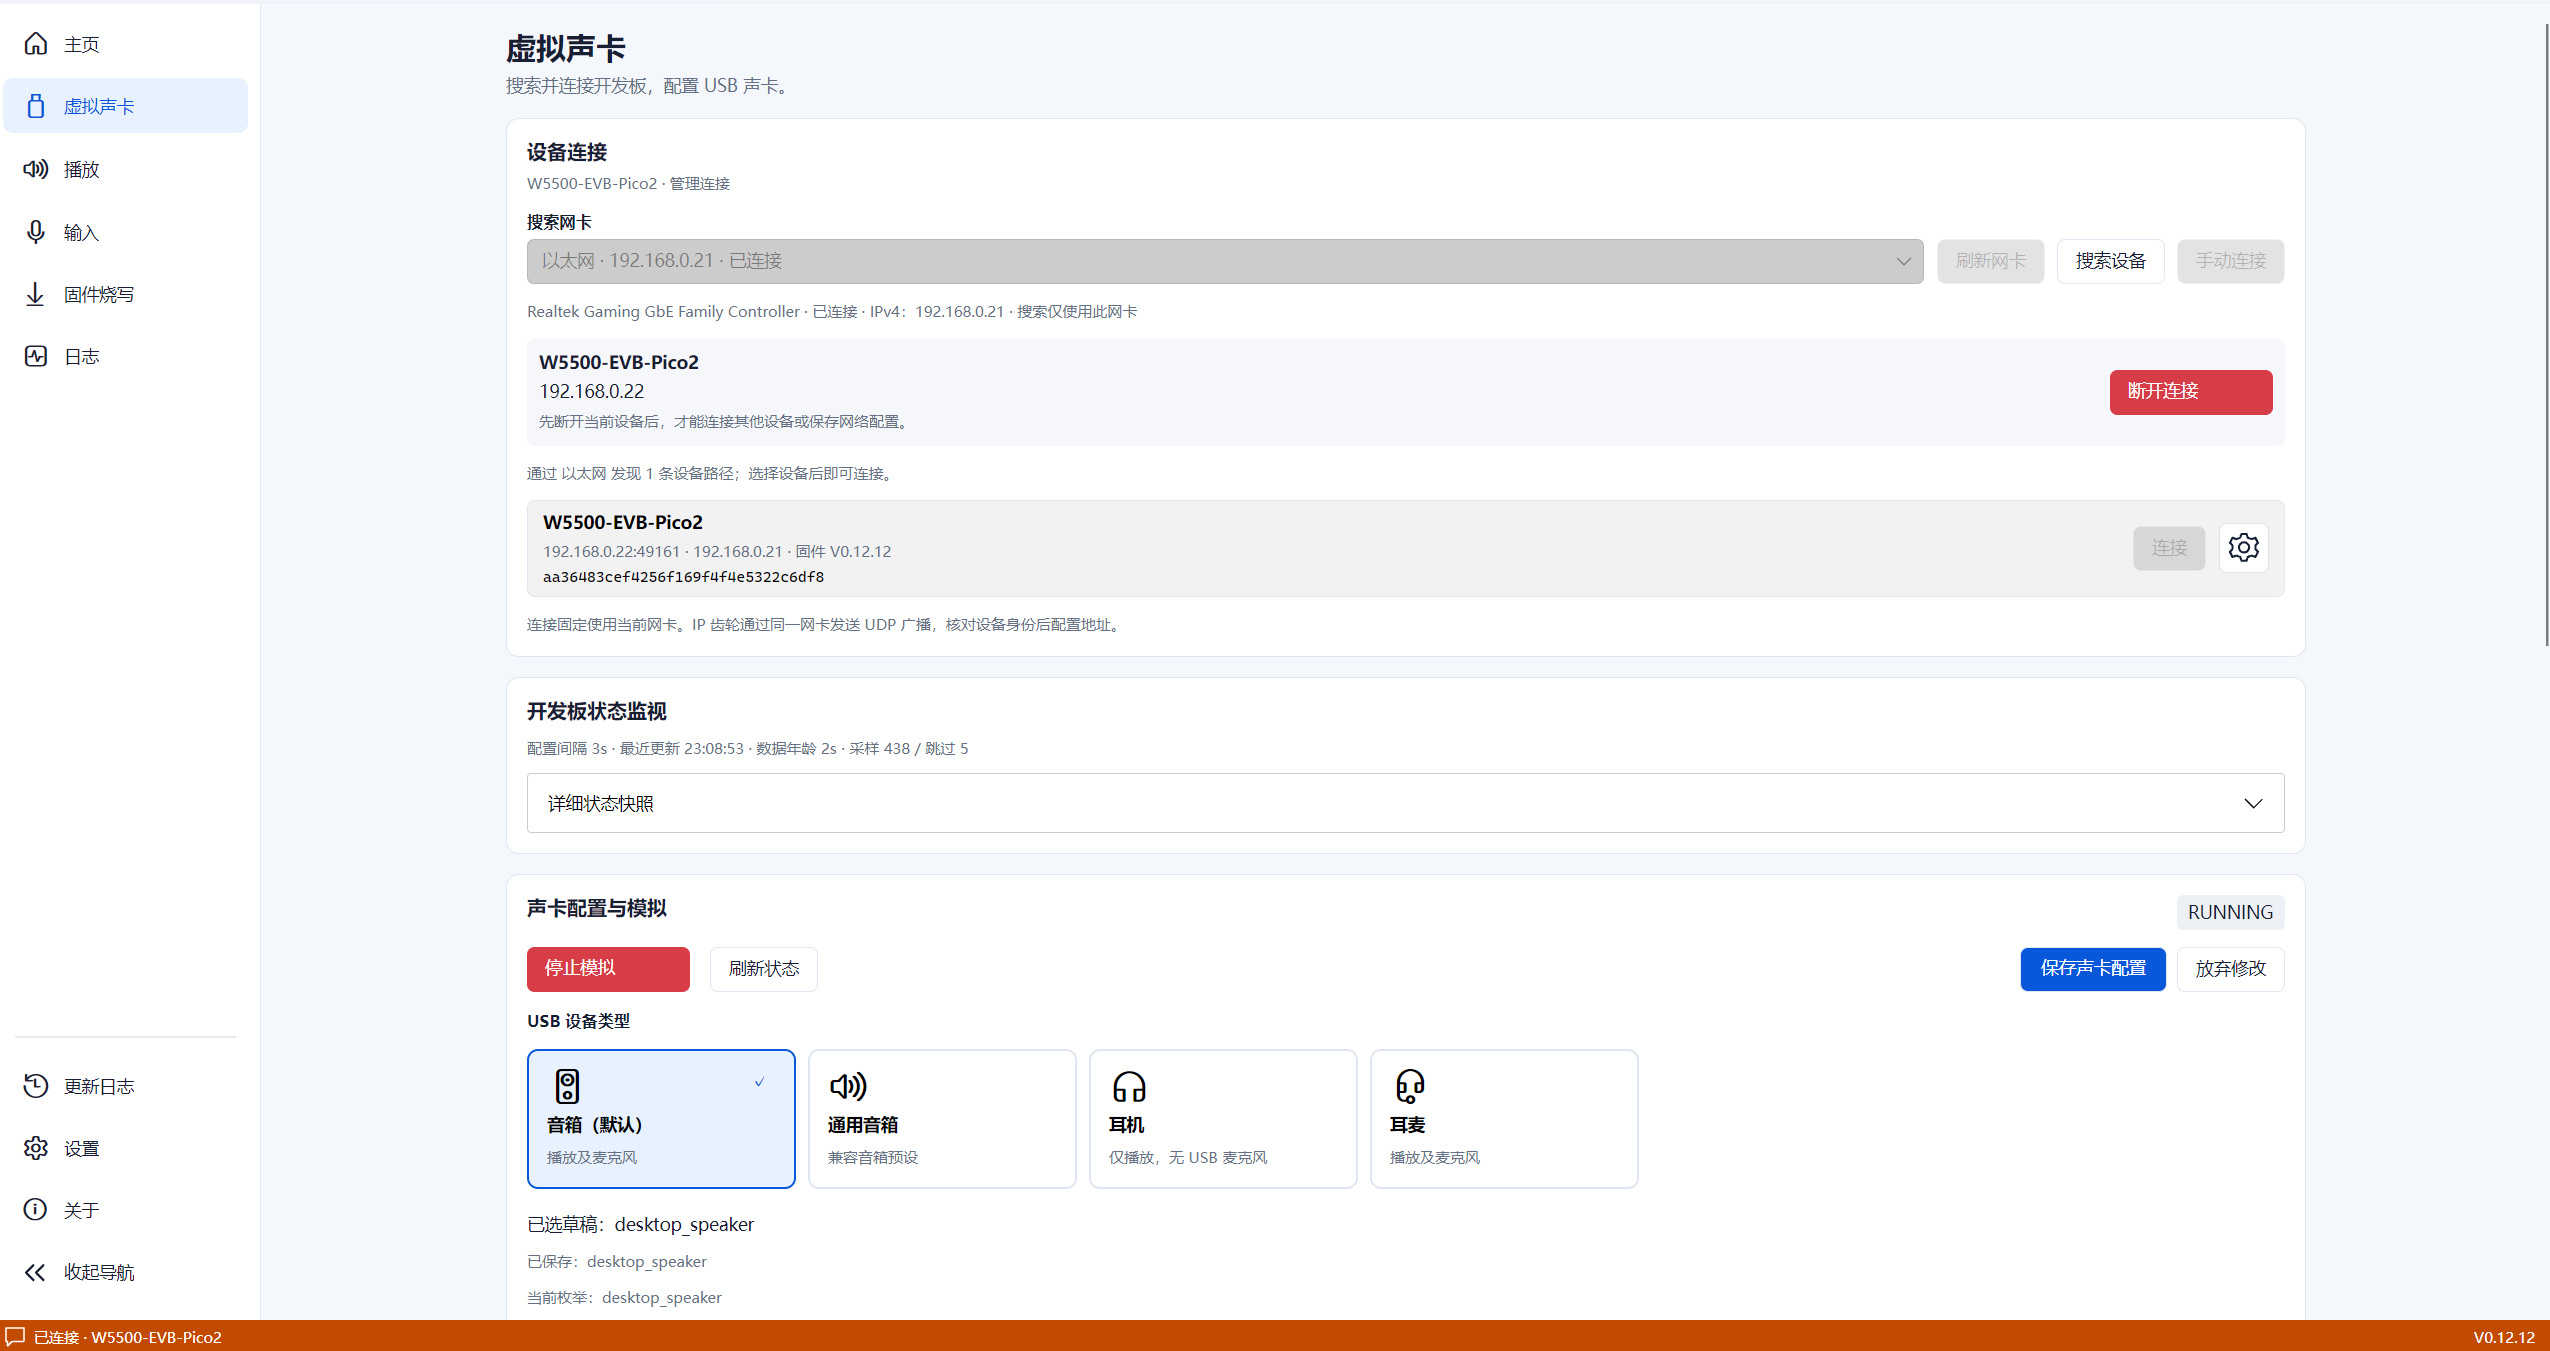Click the speaker box icon on 音箱（默认）card
Screen dimensions: 2550x1351
point(568,1086)
